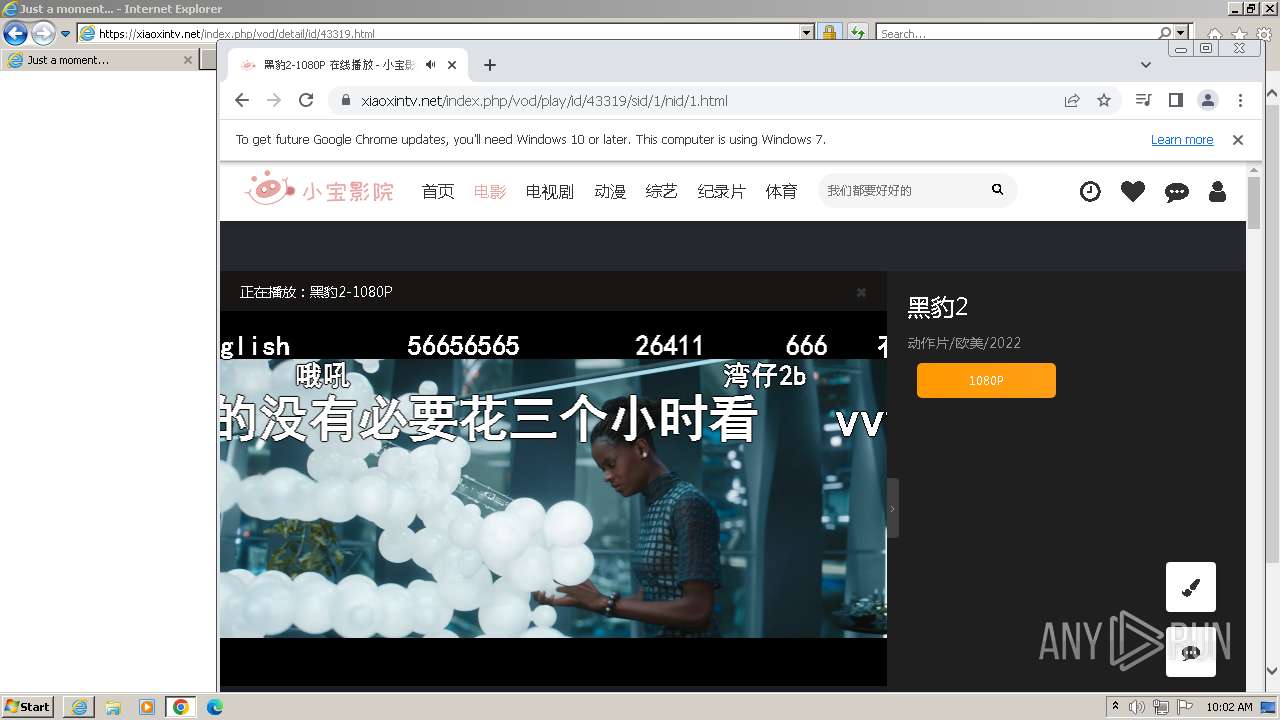The image size is (1280, 720).
Task: Open messages chat bubble icon
Action: [x=1177, y=192]
